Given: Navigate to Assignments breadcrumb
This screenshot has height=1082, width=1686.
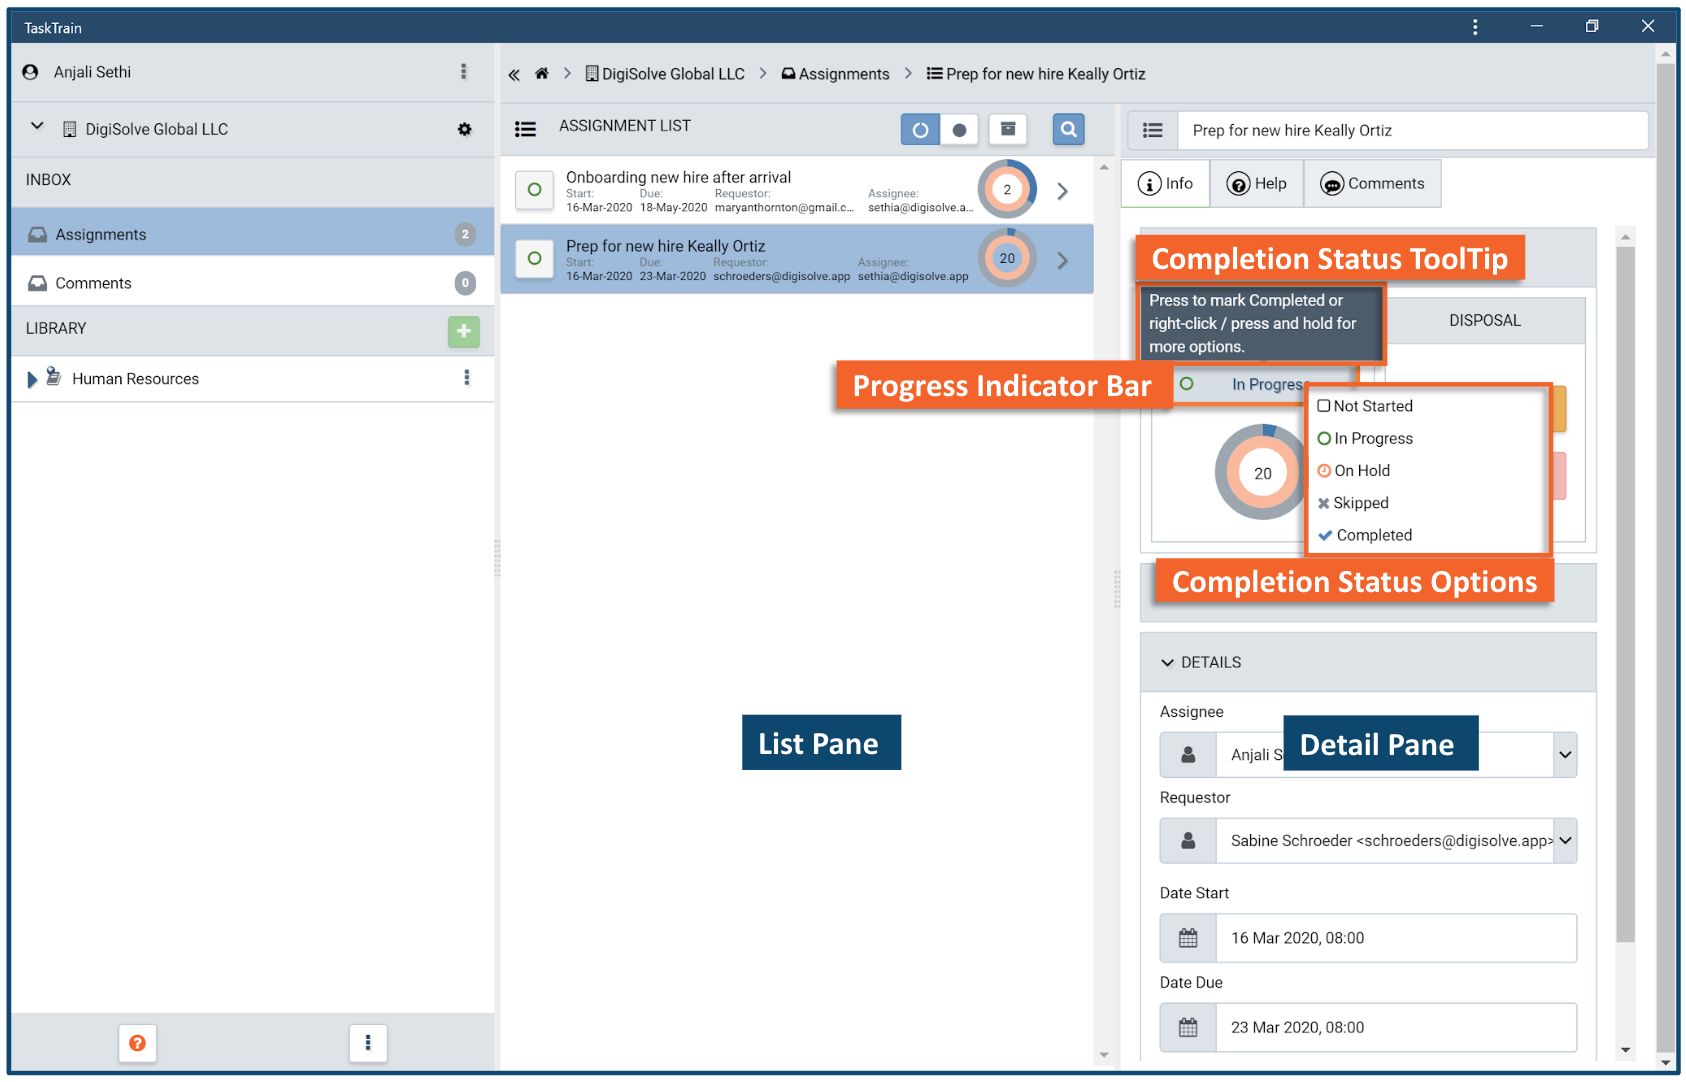Looking at the screenshot, I should pos(835,74).
